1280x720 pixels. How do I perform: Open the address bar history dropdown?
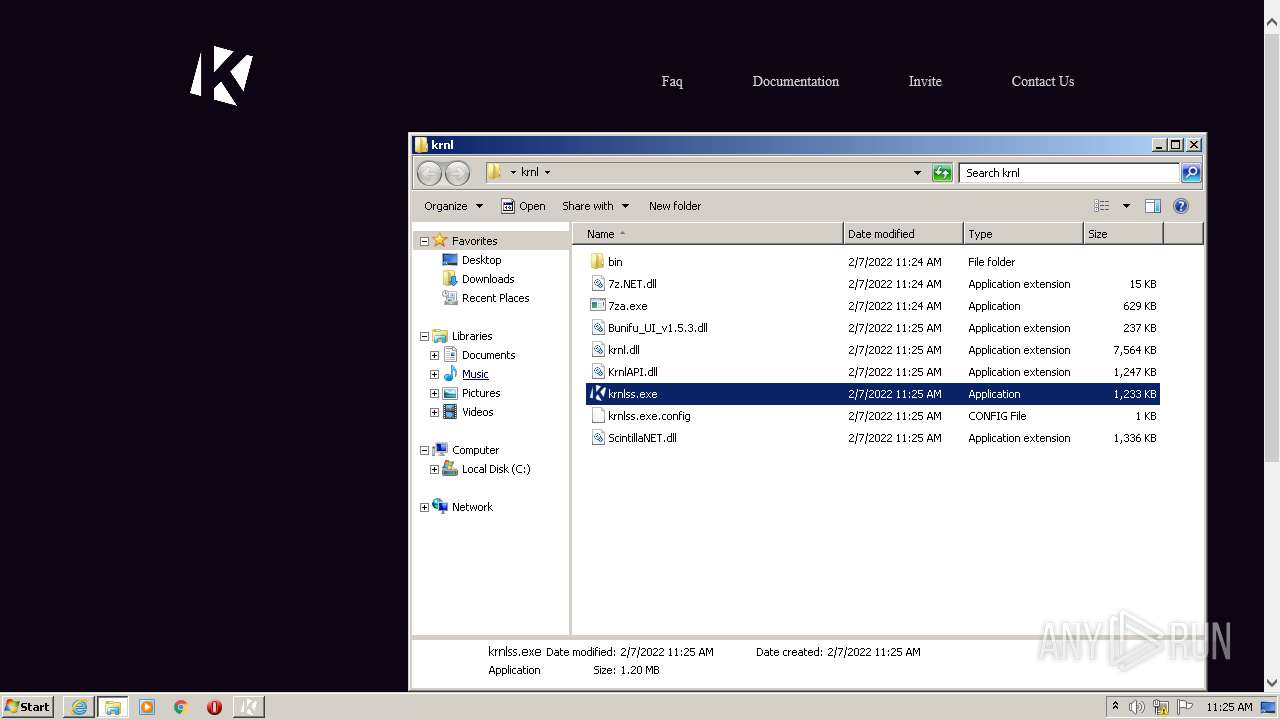click(917, 173)
